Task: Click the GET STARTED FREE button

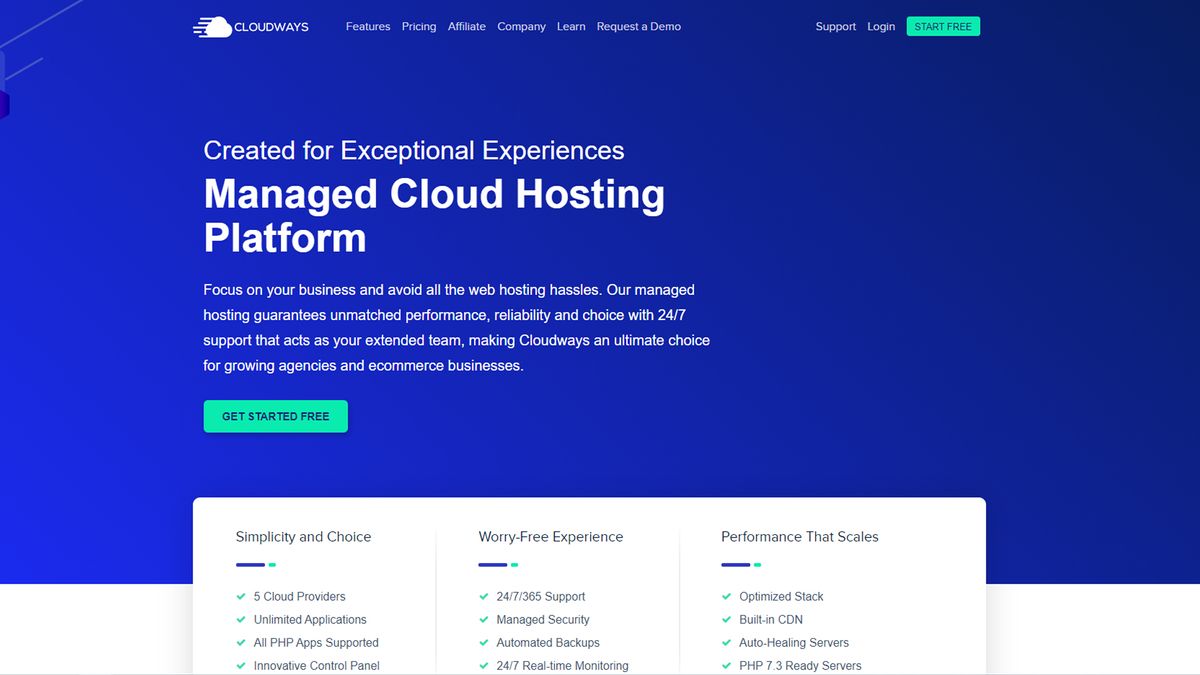Action: (x=275, y=416)
